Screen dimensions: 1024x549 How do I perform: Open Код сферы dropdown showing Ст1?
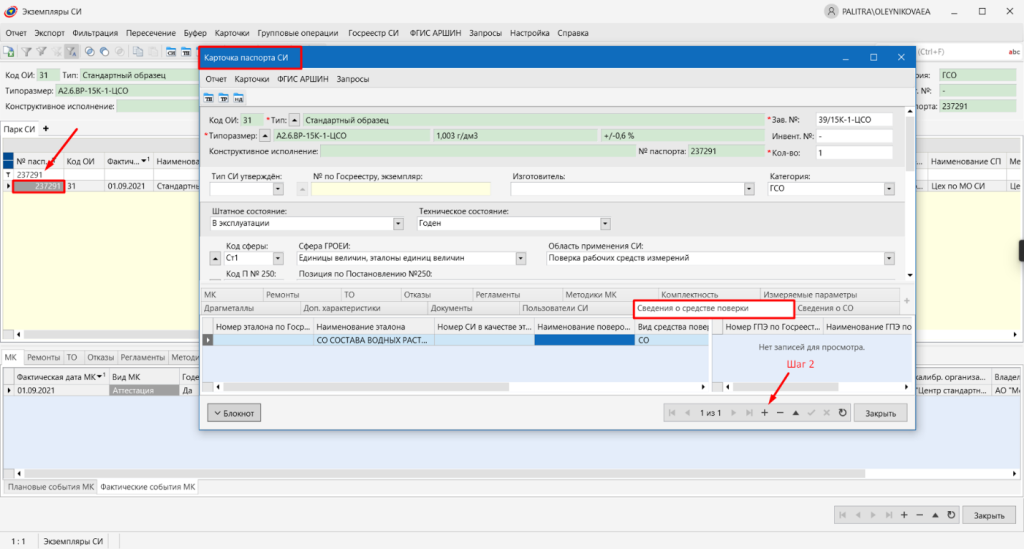tap(278, 259)
